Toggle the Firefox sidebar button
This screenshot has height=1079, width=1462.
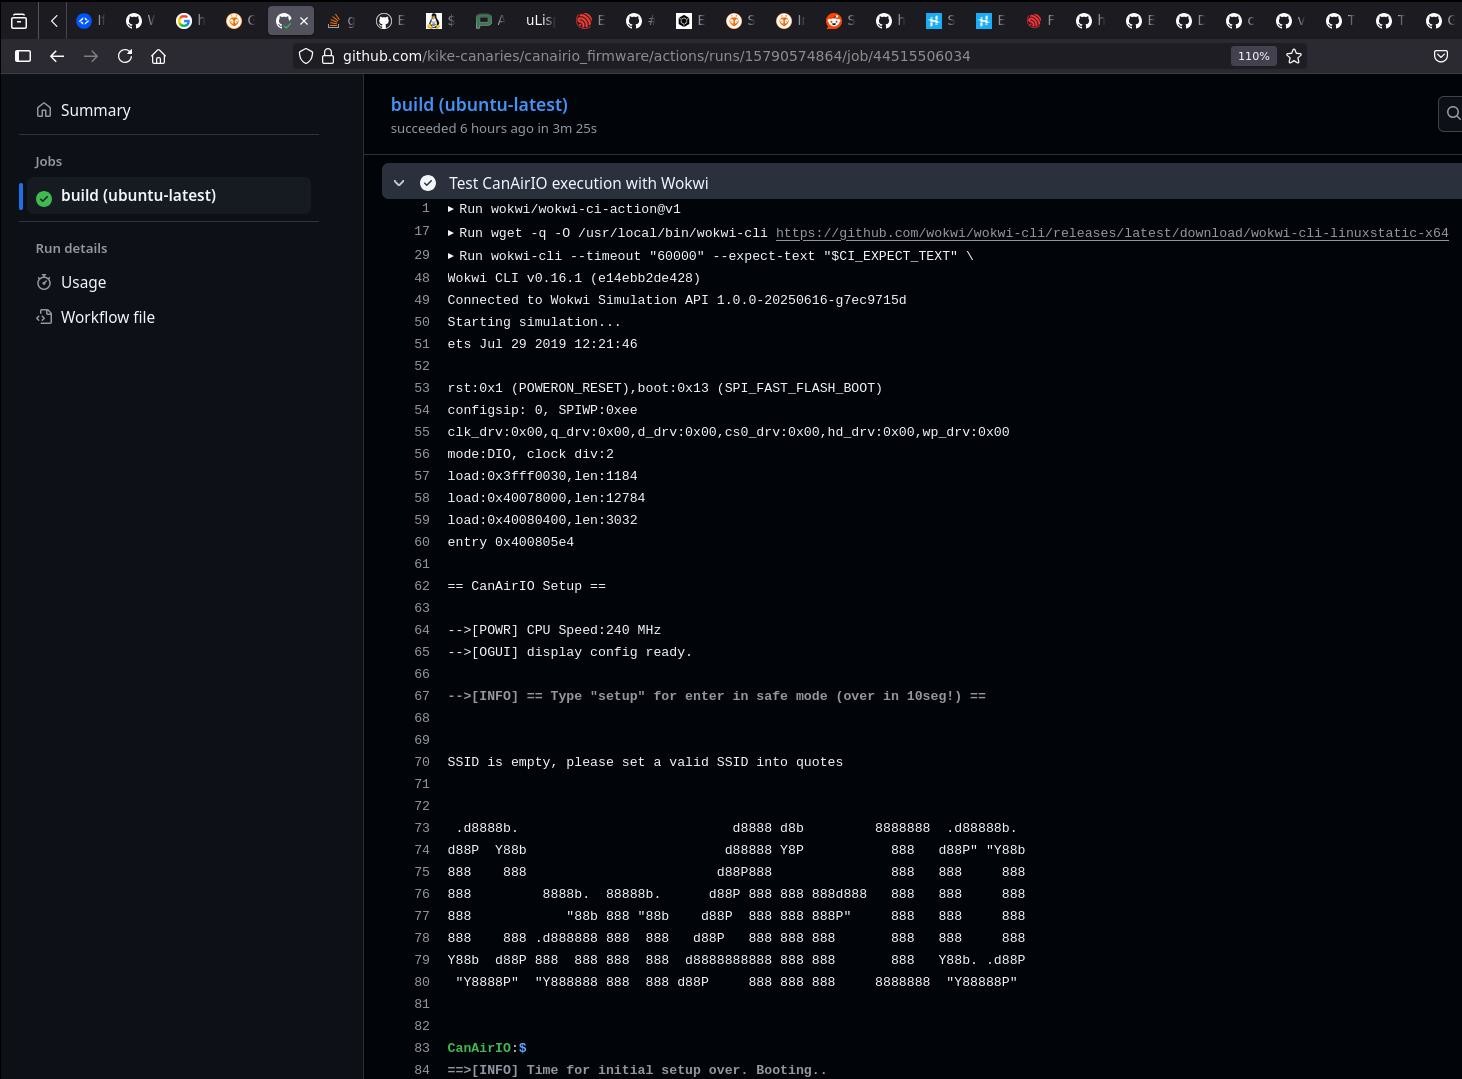tap(23, 56)
